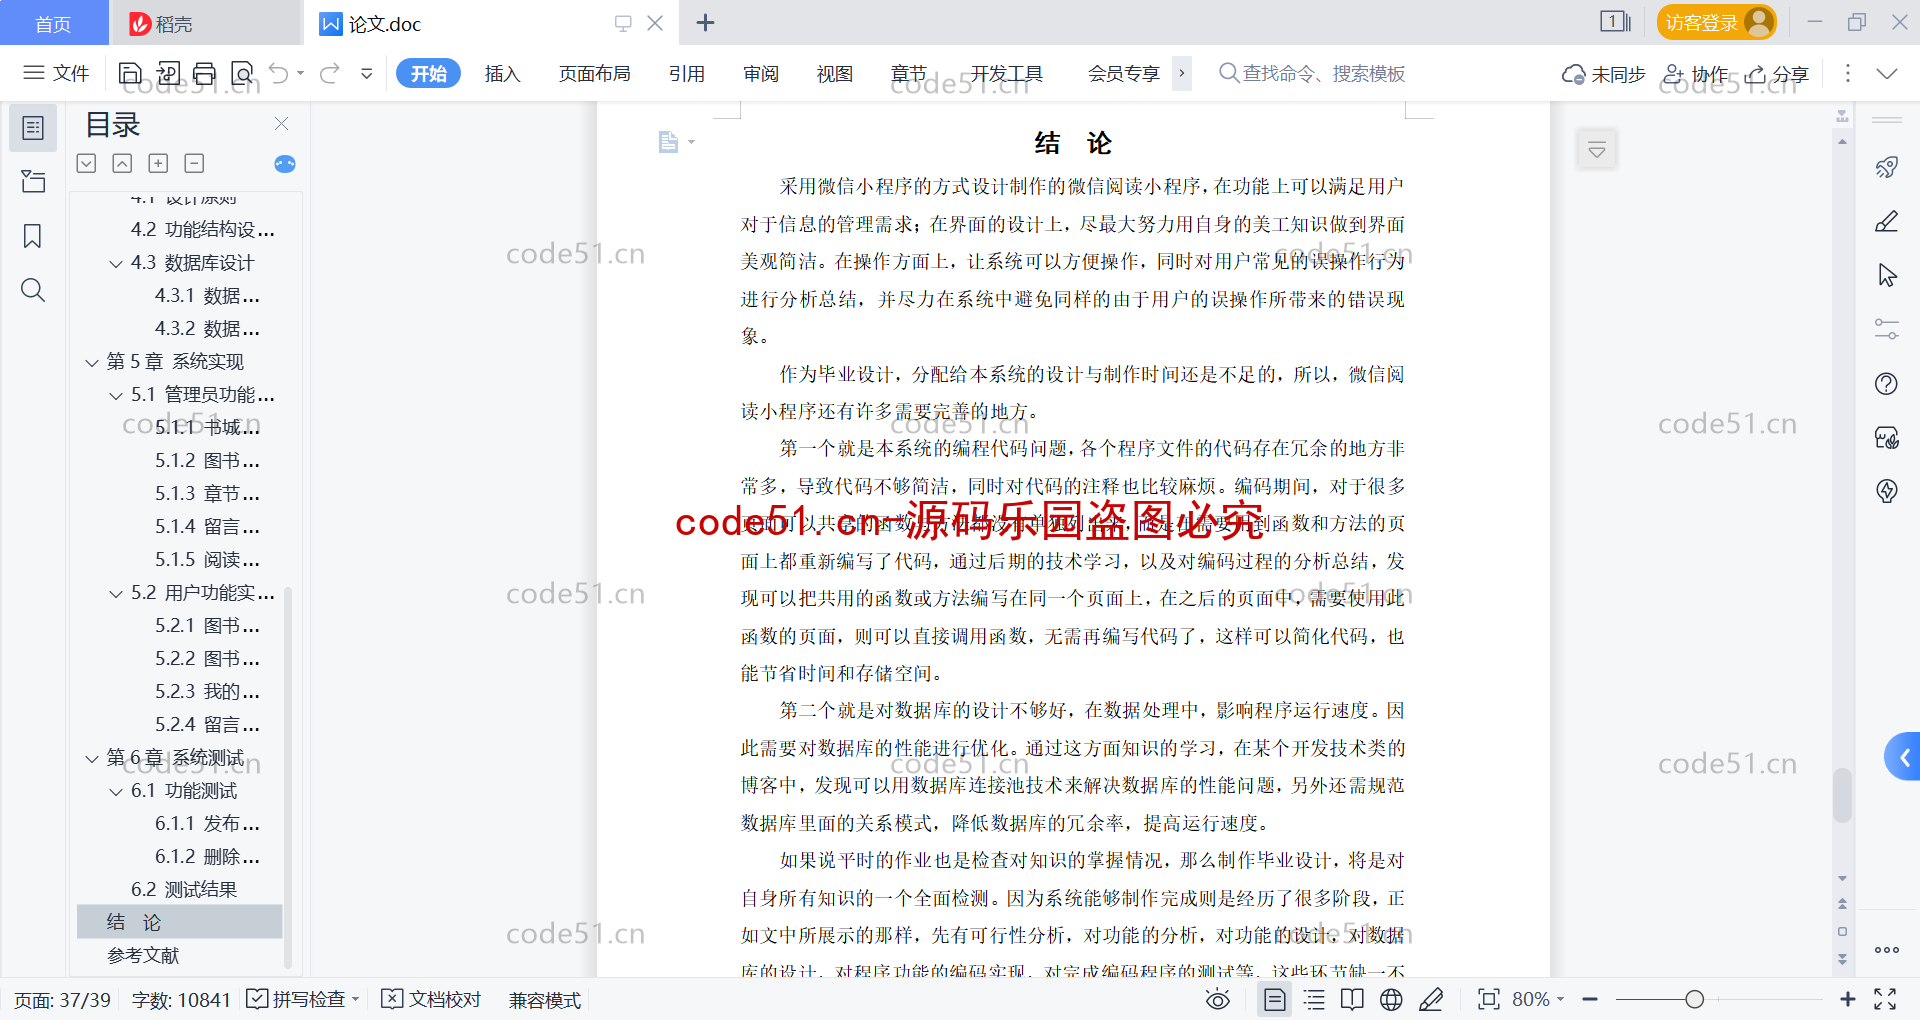
Task: Click 文档校对 in status bar
Action: pyautogui.click(x=432, y=999)
